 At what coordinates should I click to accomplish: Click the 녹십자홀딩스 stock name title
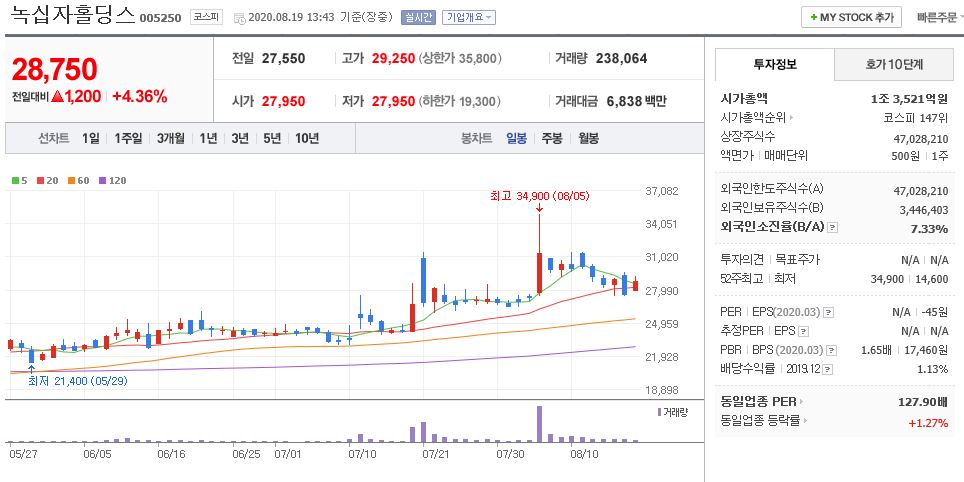tap(73, 15)
